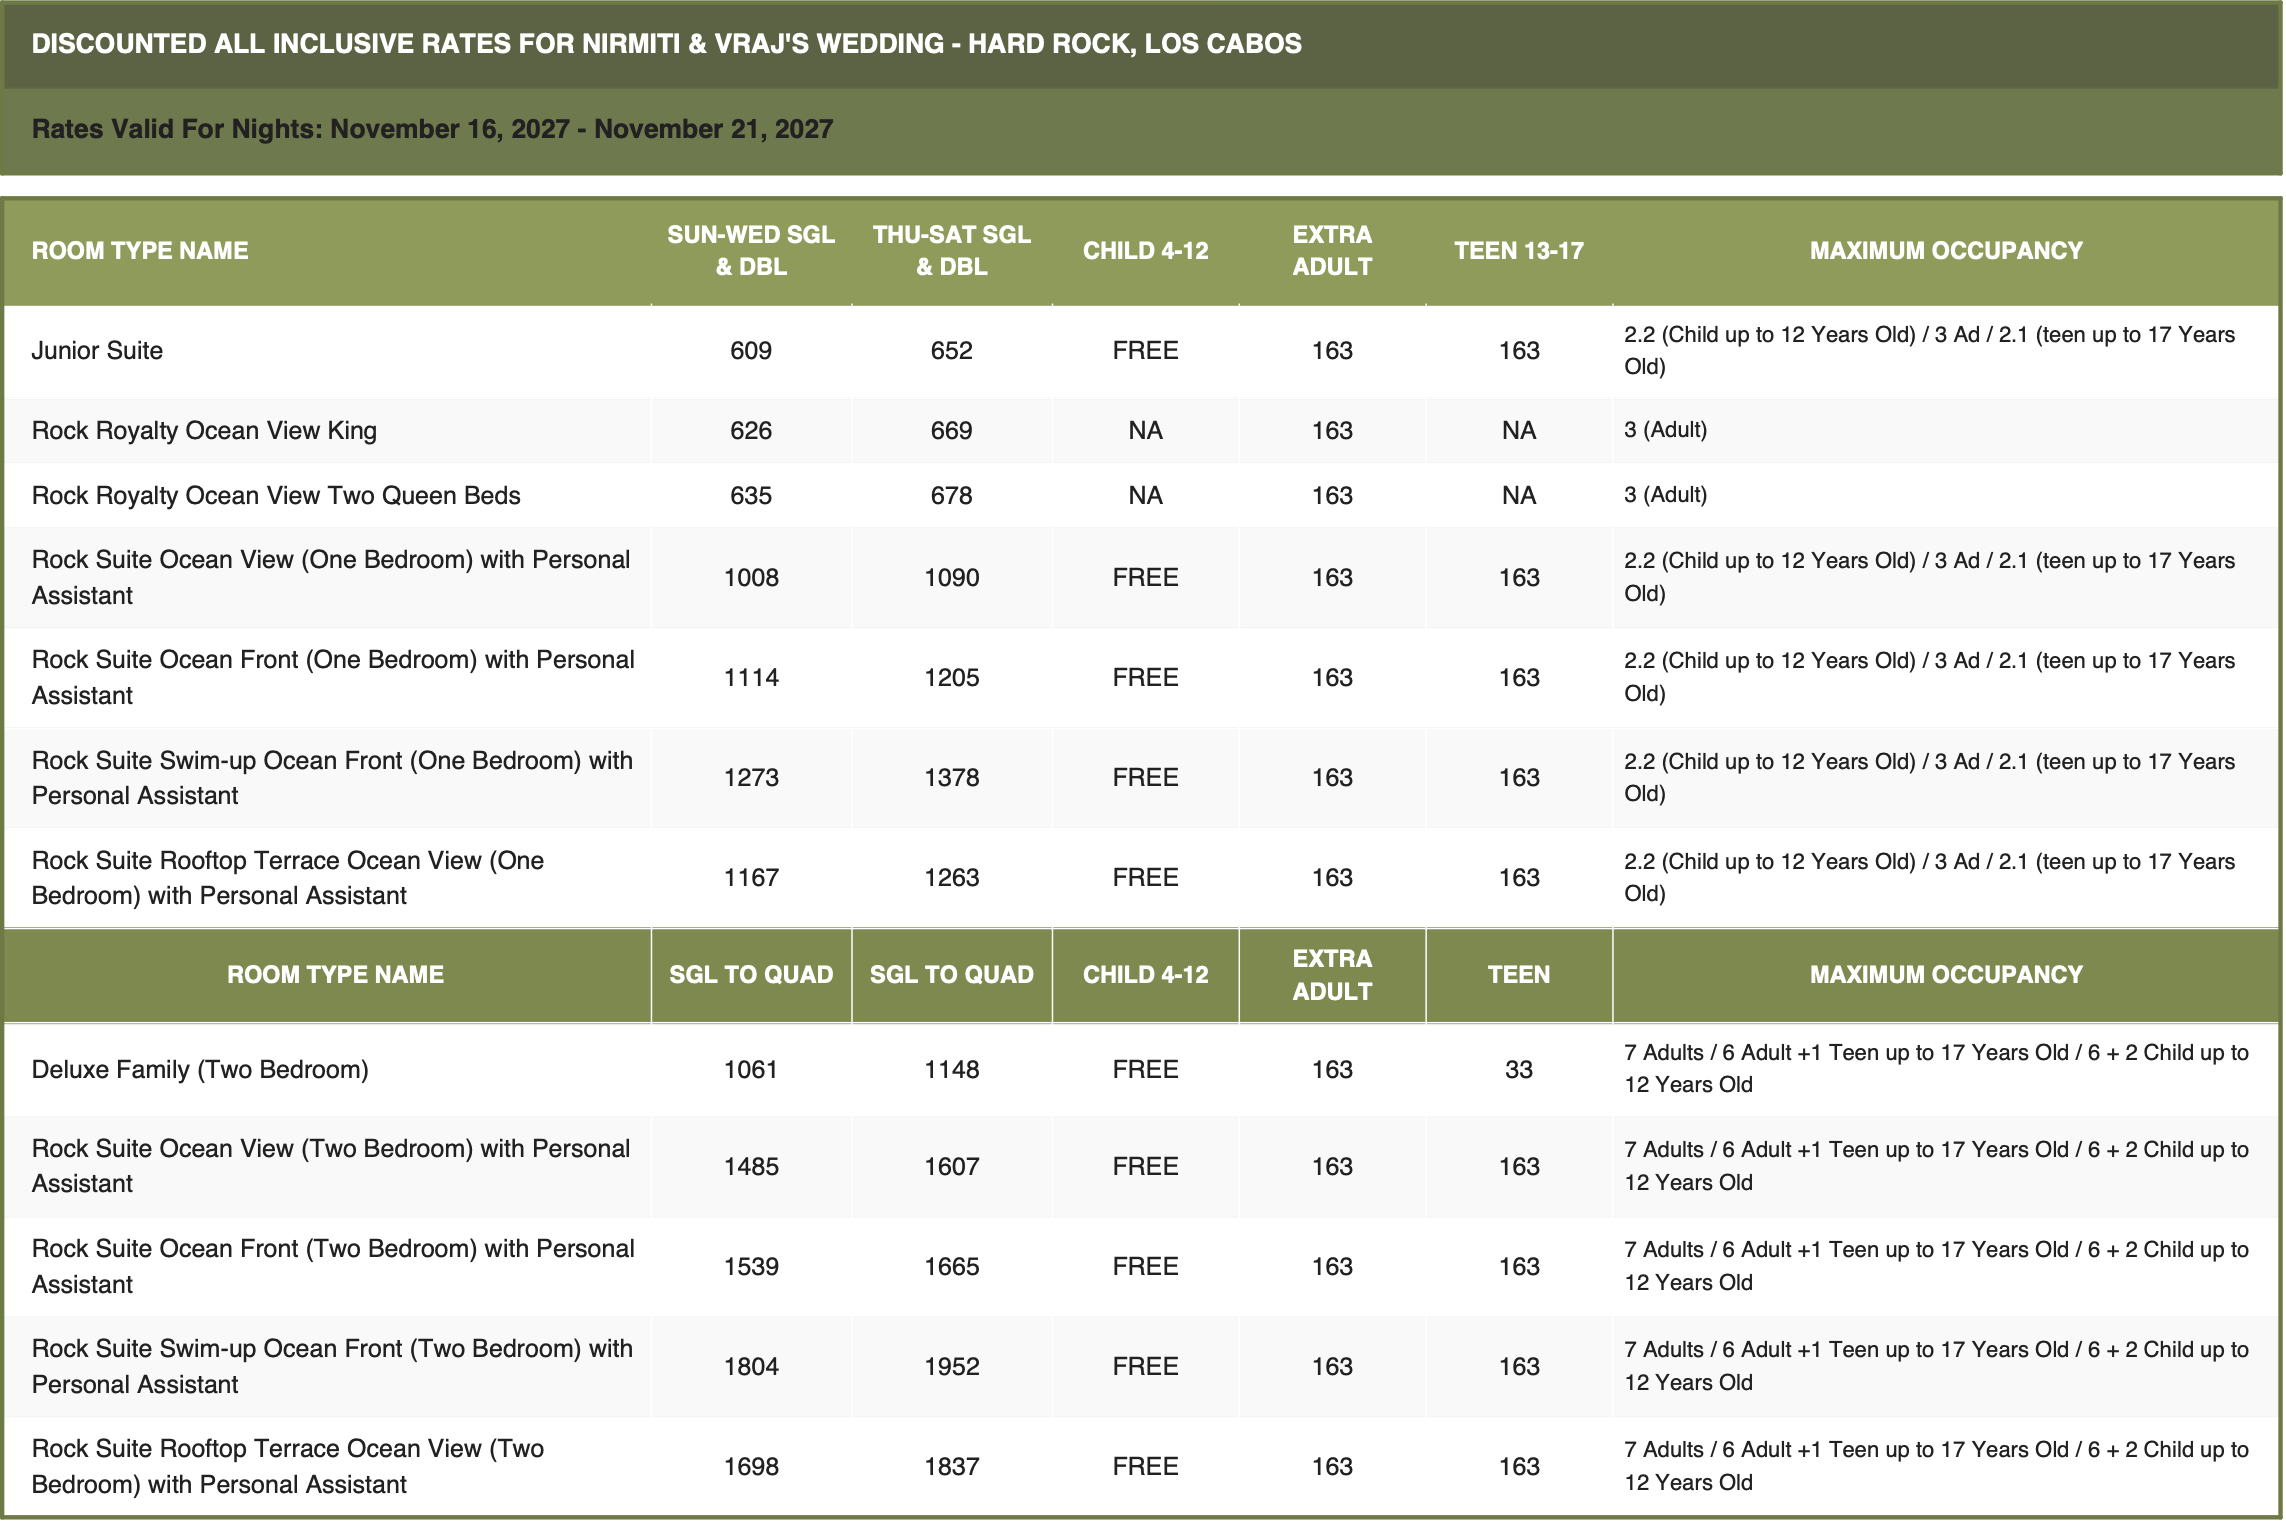The image size is (2286, 1524).
Task: Select Rock Suite Swim-up Ocean Front (Two Bedroom)
Action: [332, 1366]
